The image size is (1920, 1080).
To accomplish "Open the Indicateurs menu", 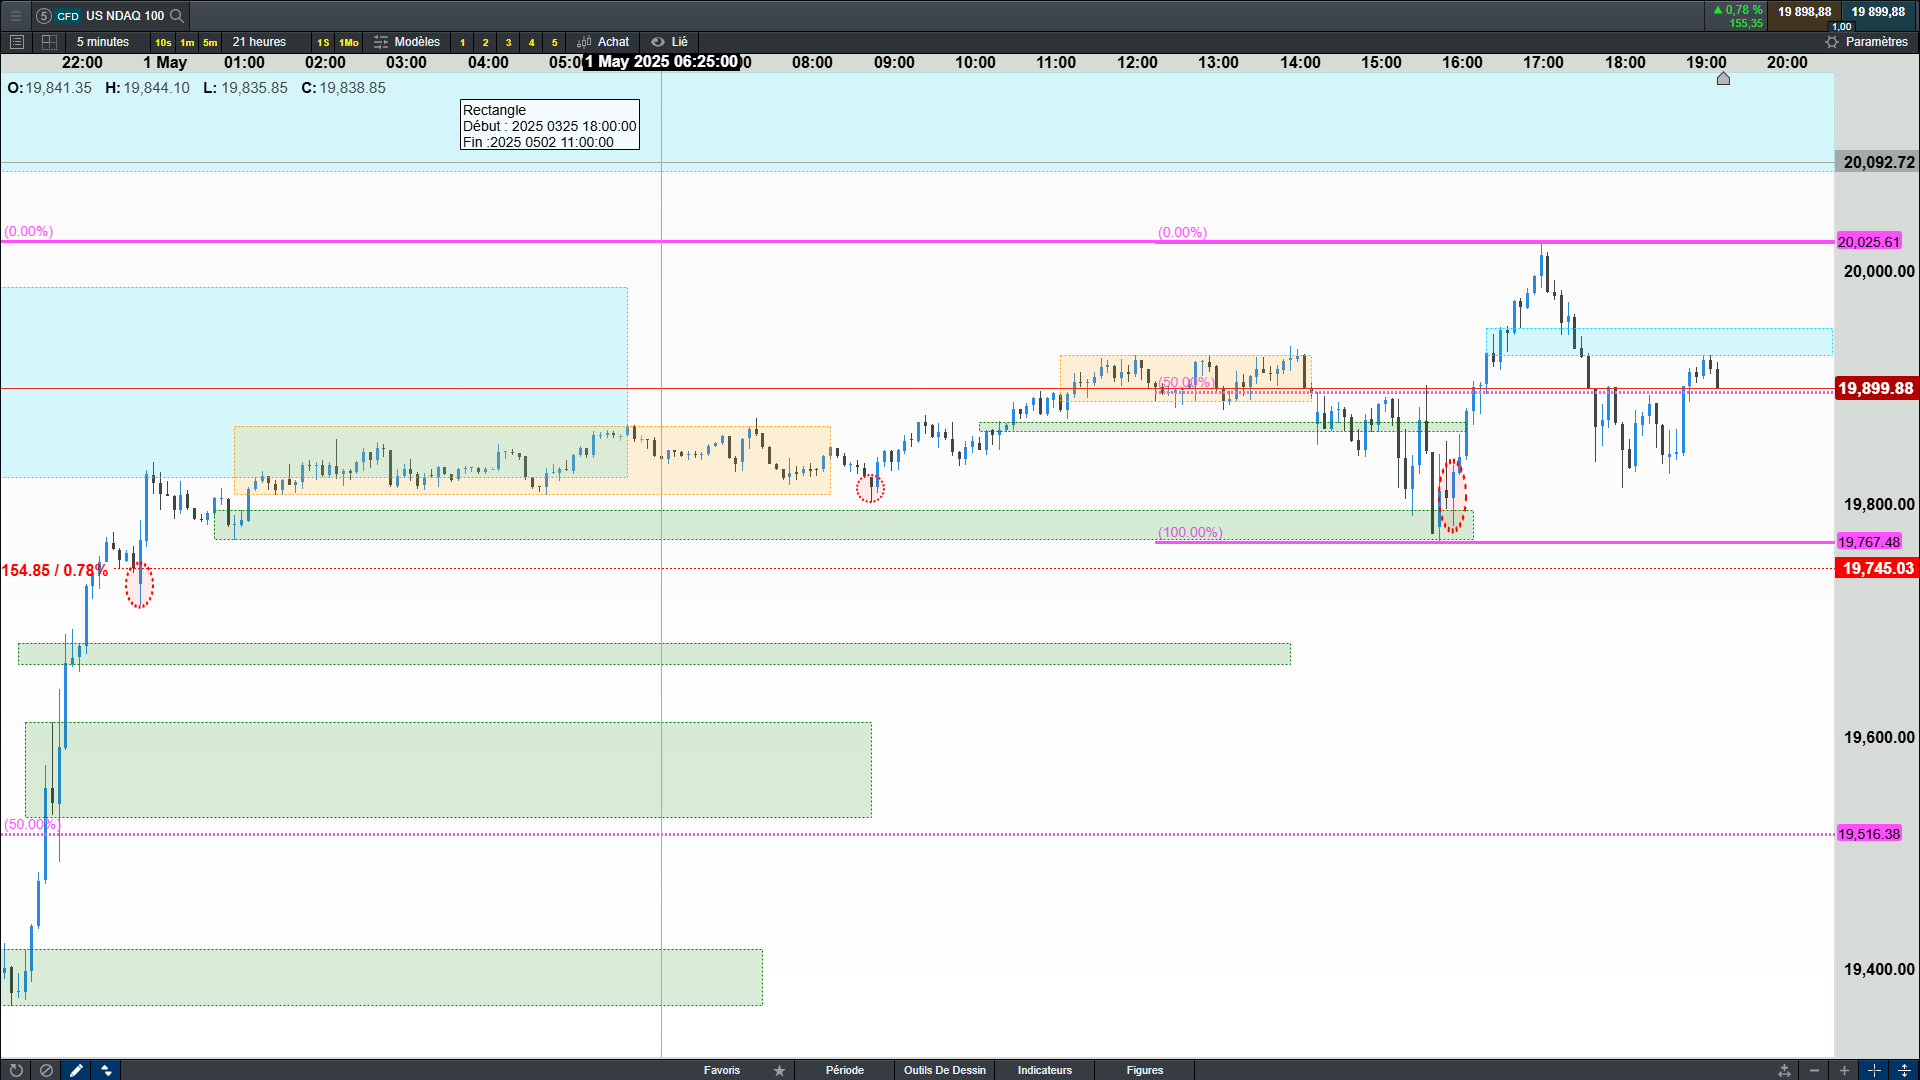I will point(1044,1070).
